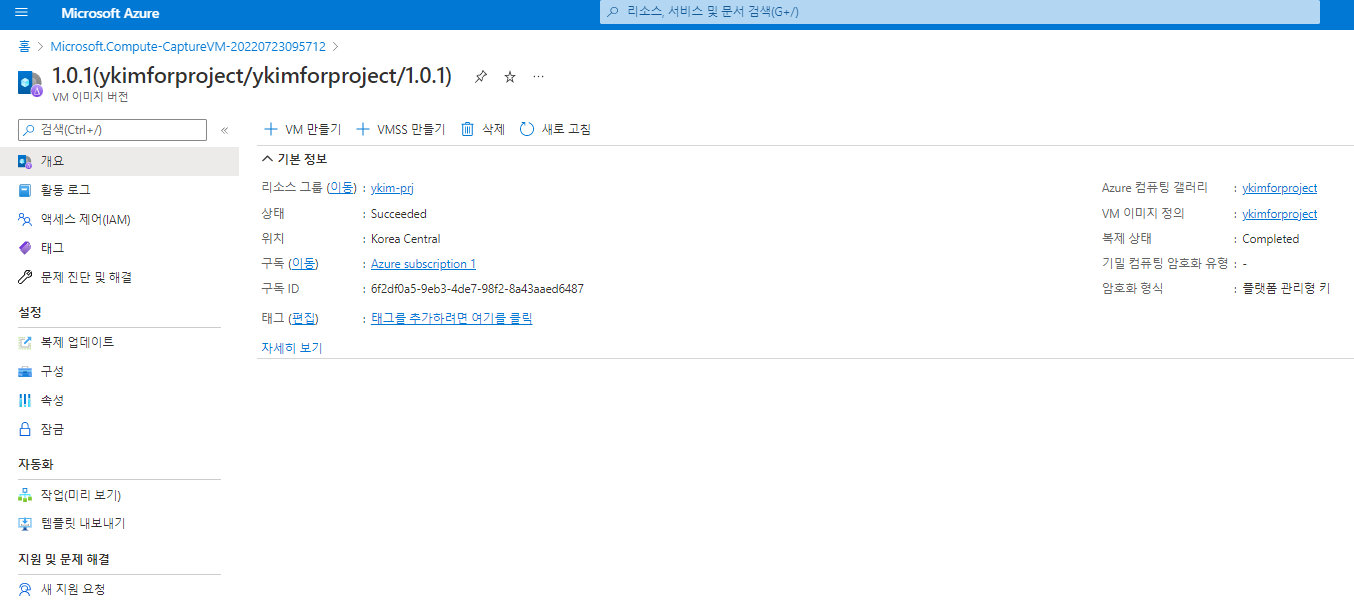Open 개요 in the sidebar menu
The image size is (1354, 609).
click(120, 161)
